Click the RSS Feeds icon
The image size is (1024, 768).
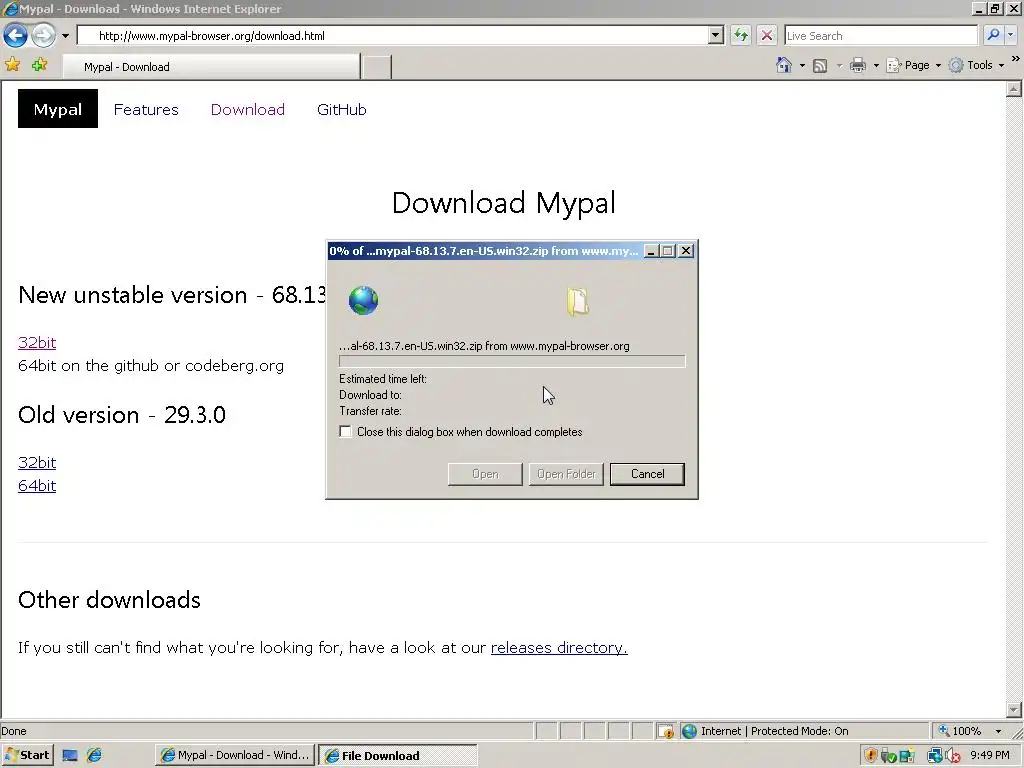[x=820, y=65]
